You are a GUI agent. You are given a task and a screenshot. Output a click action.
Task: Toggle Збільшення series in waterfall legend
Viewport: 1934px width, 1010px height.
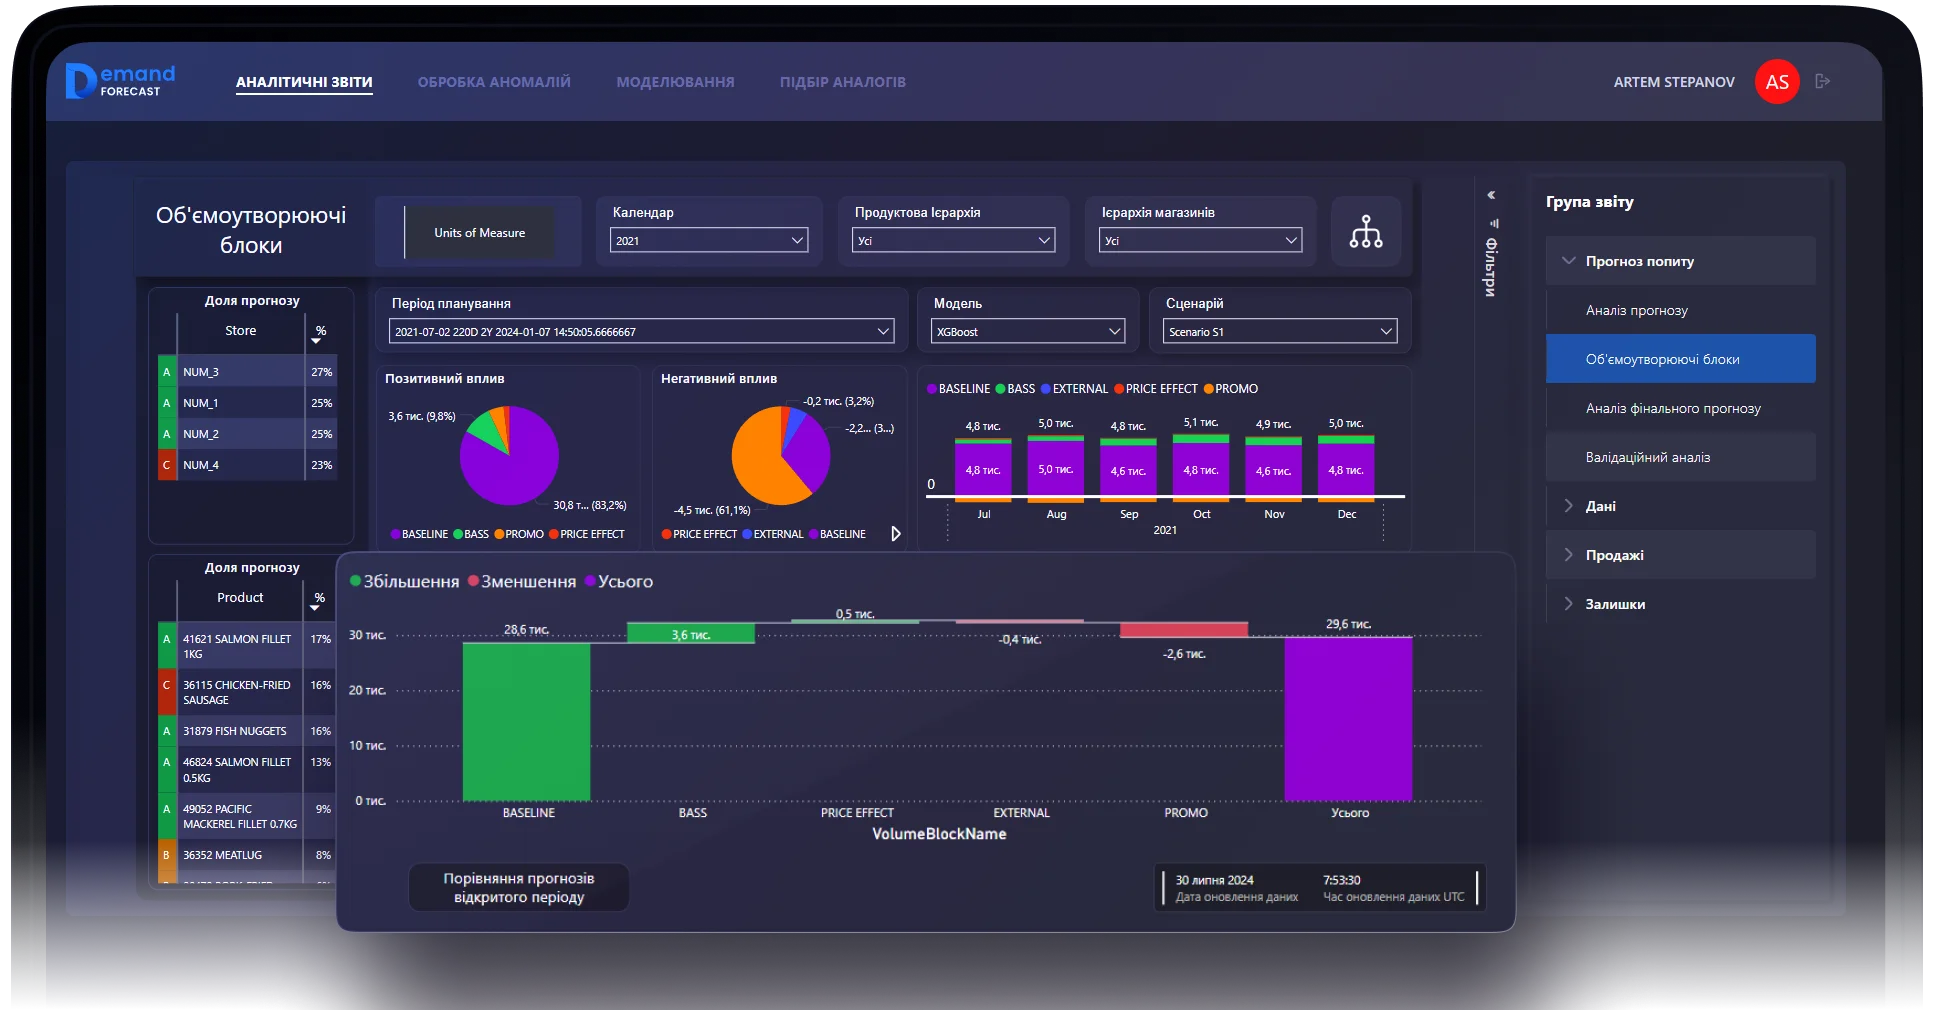404,582
